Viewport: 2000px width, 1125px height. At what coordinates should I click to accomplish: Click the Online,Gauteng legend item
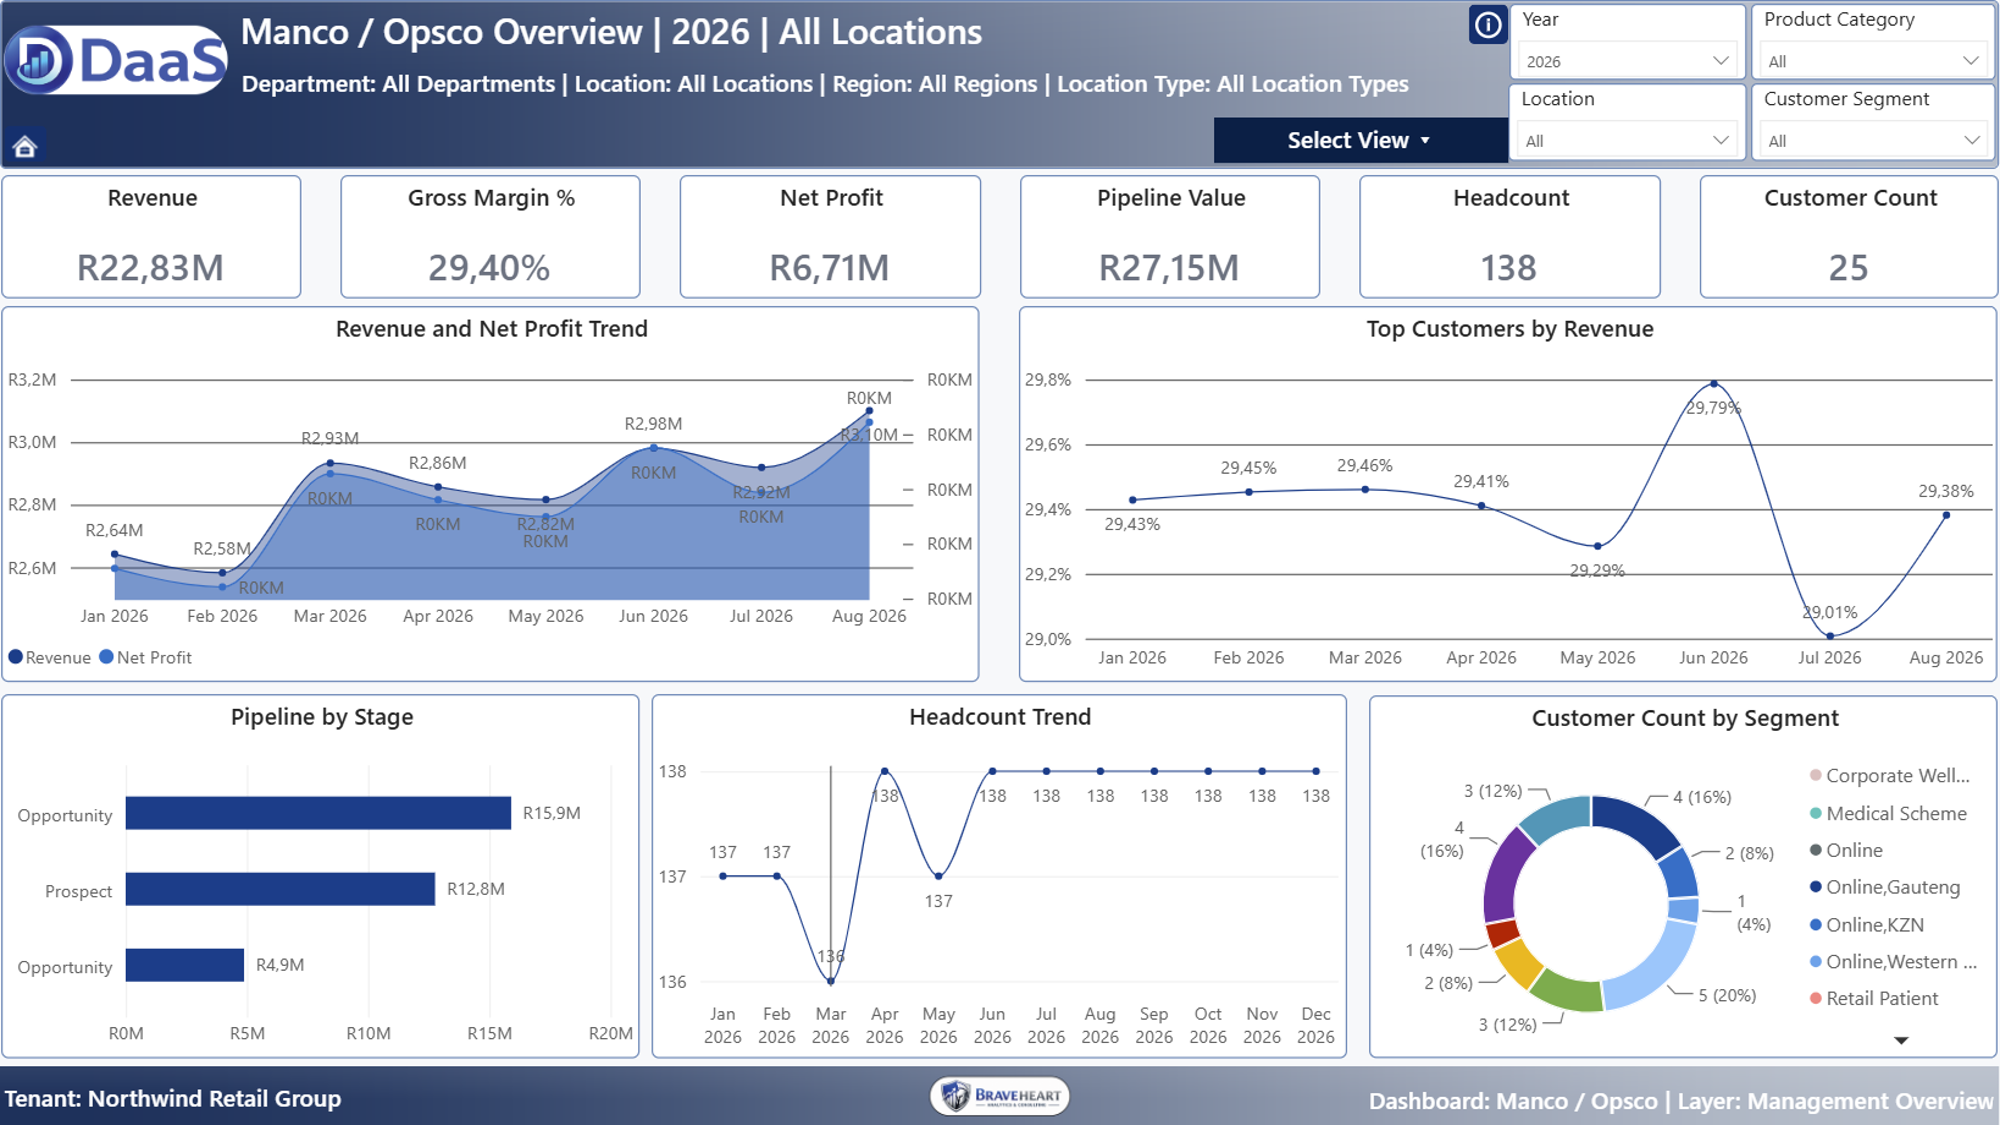[1885, 887]
